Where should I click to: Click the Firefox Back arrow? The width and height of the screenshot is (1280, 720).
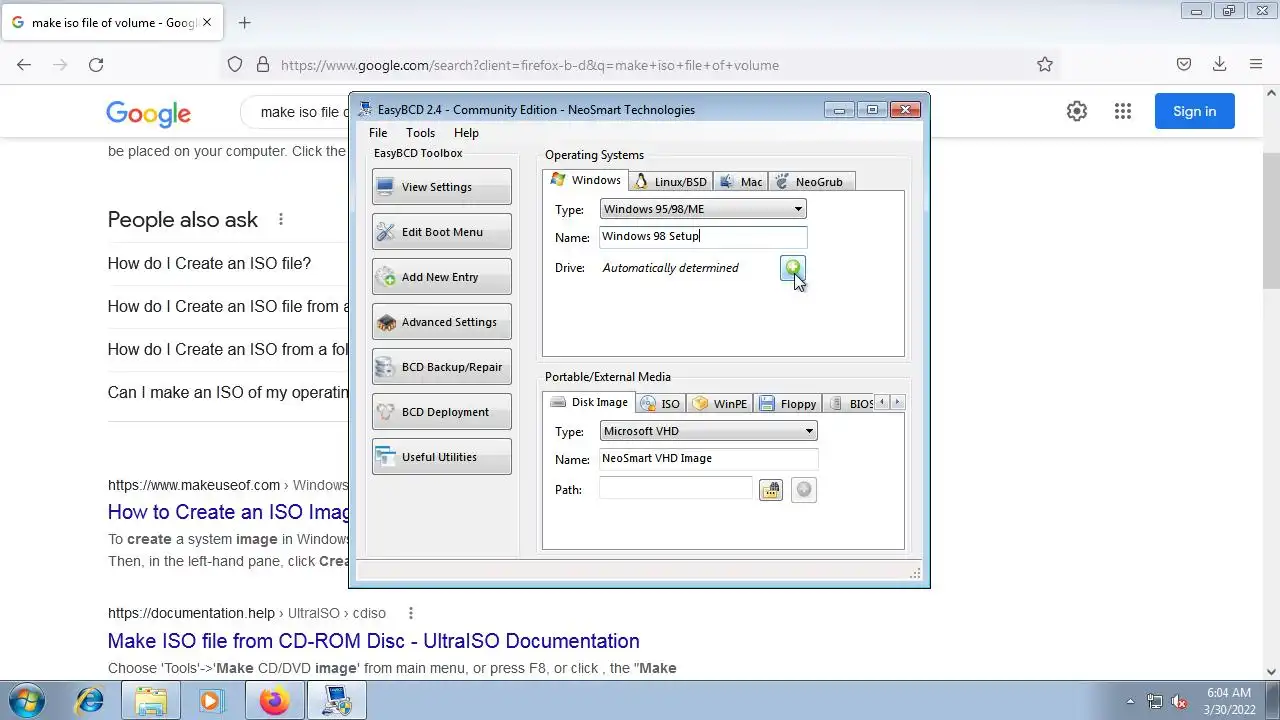(24, 65)
